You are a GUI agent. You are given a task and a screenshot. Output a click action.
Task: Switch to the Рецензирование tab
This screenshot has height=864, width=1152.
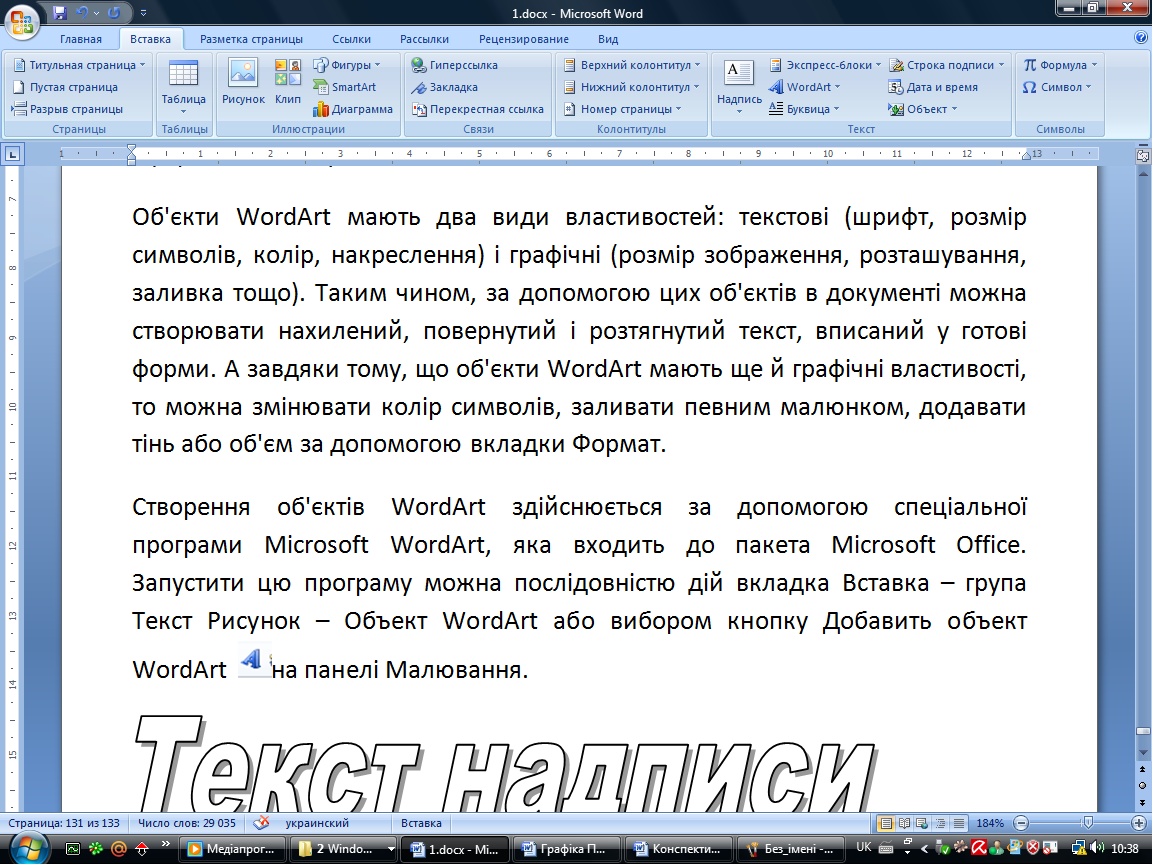point(524,39)
